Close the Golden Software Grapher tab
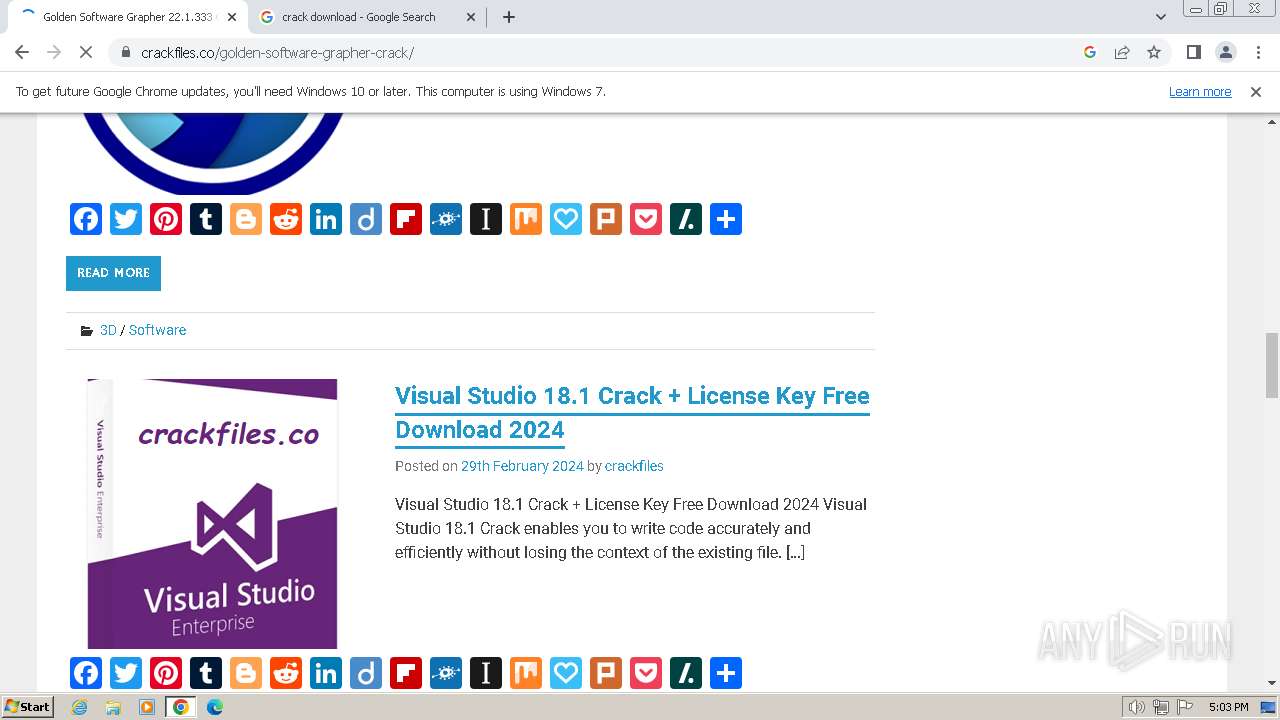Viewport: 1280px width, 720px height. [232, 17]
